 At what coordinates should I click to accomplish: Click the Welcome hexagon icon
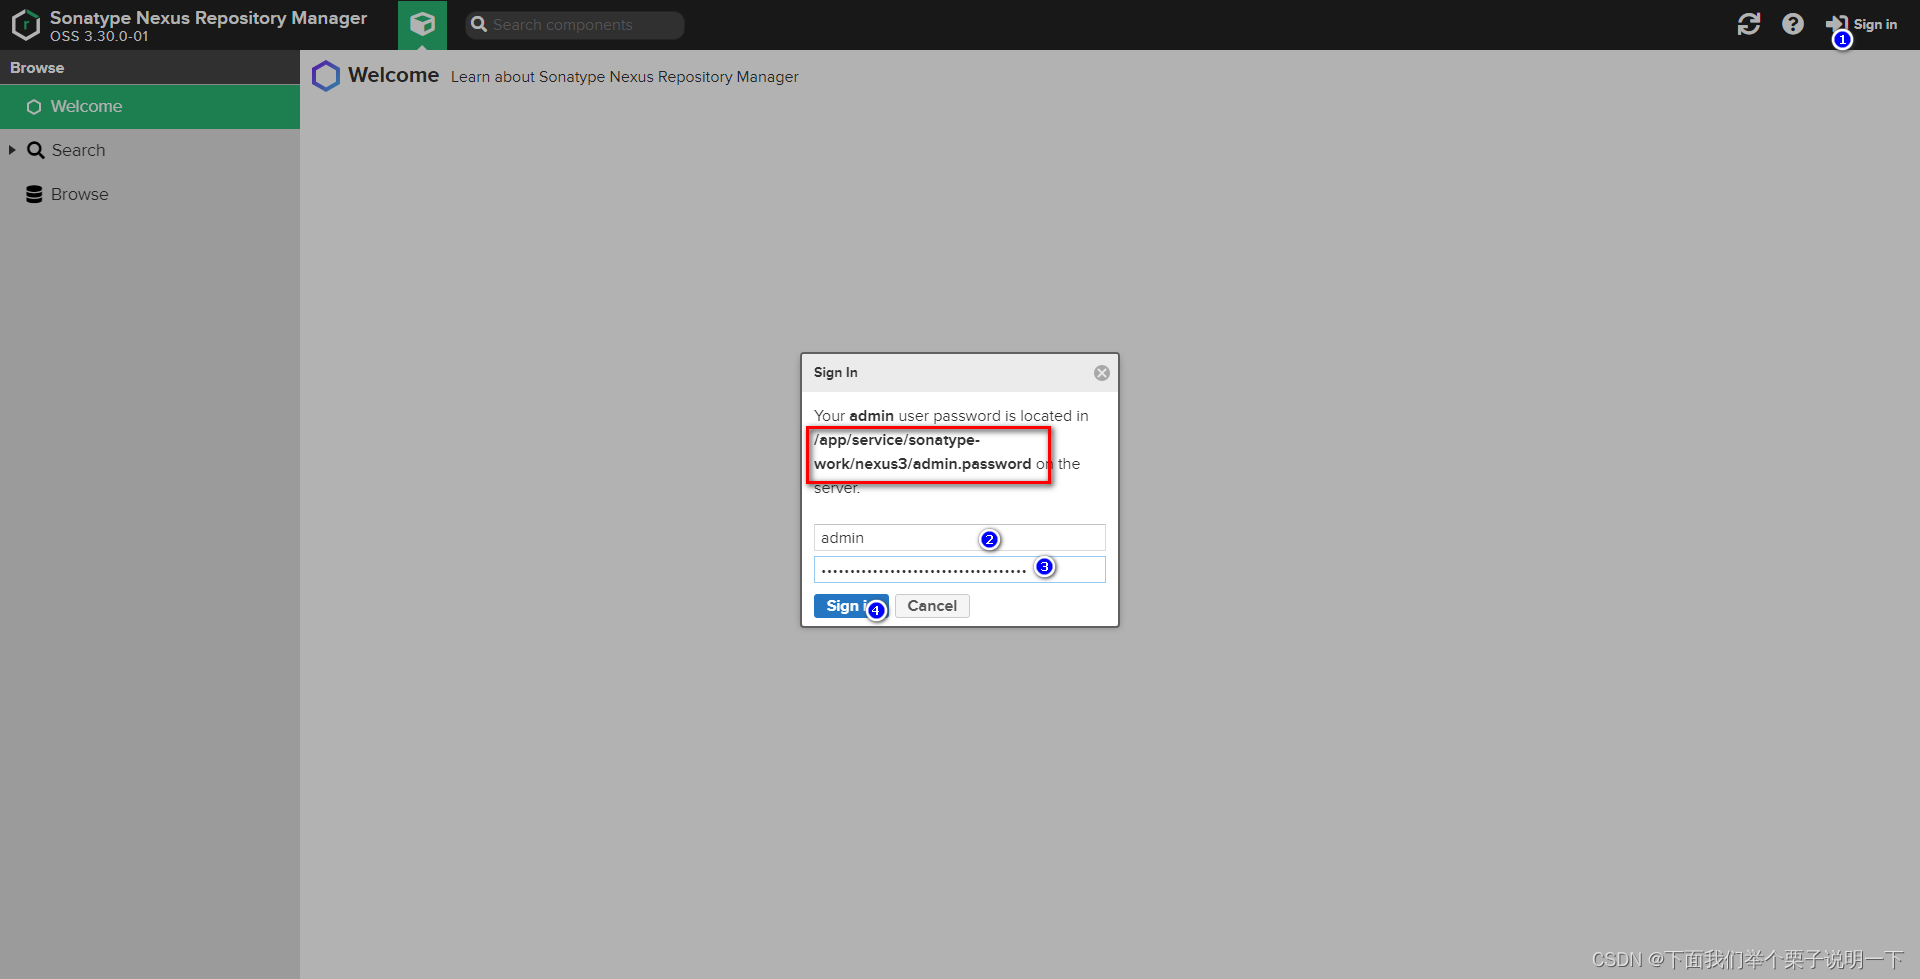point(326,76)
